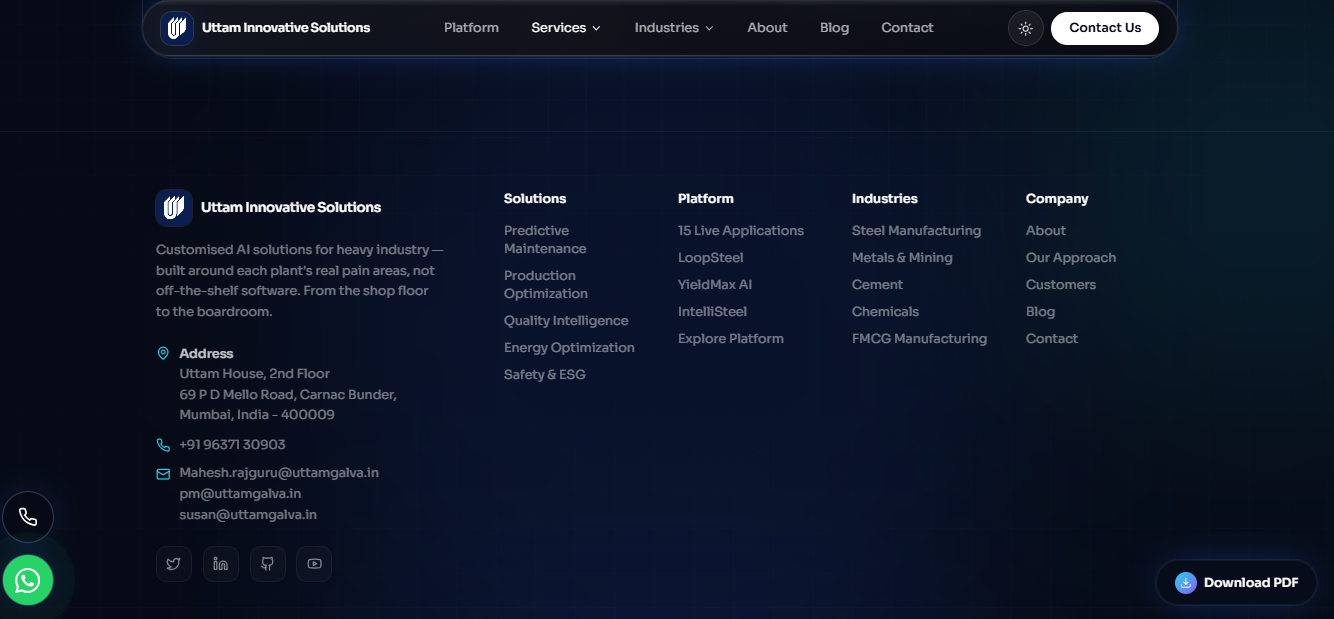Click Explore Platform footer link
This screenshot has height=619, width=1334.
click(731, 339)
